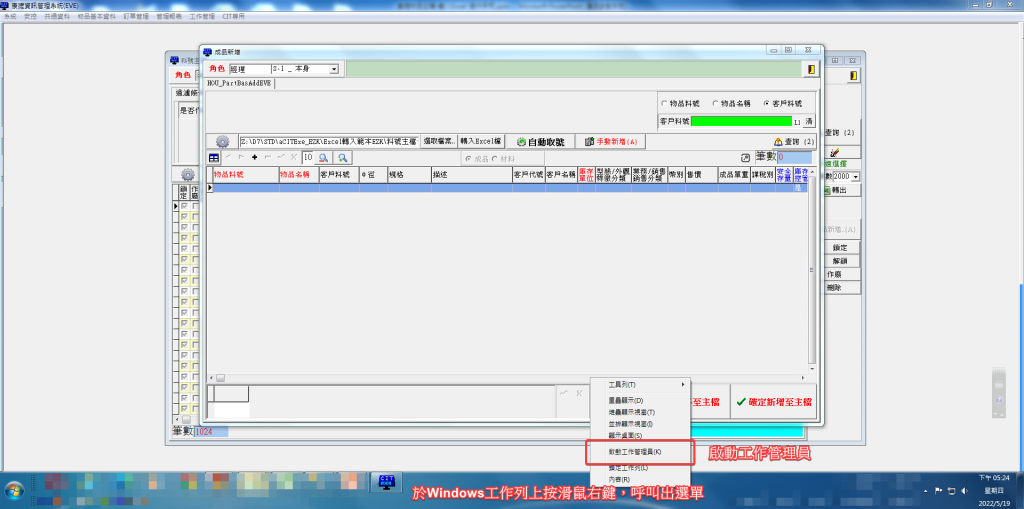
Task: Click the green 客戶料號 input field
Action: (x=740, y=121)
